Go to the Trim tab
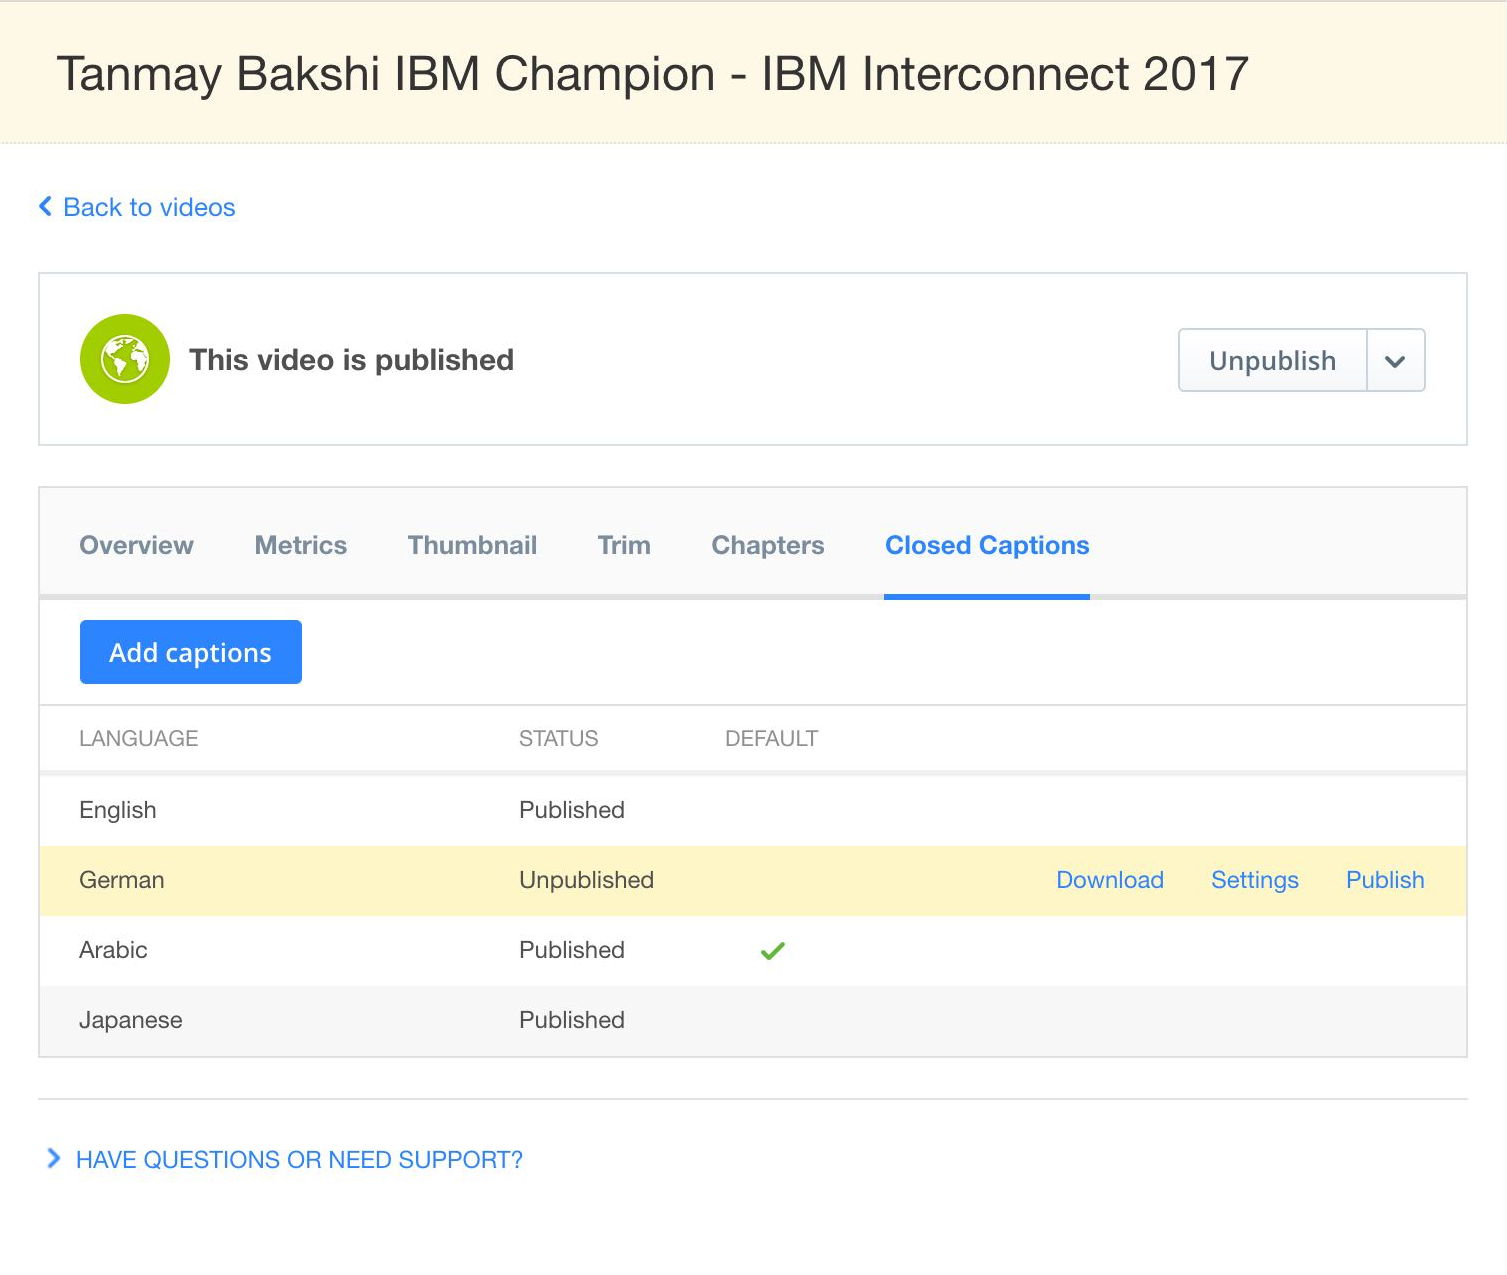The image size is (1507, 1275). tap(624, 545)
